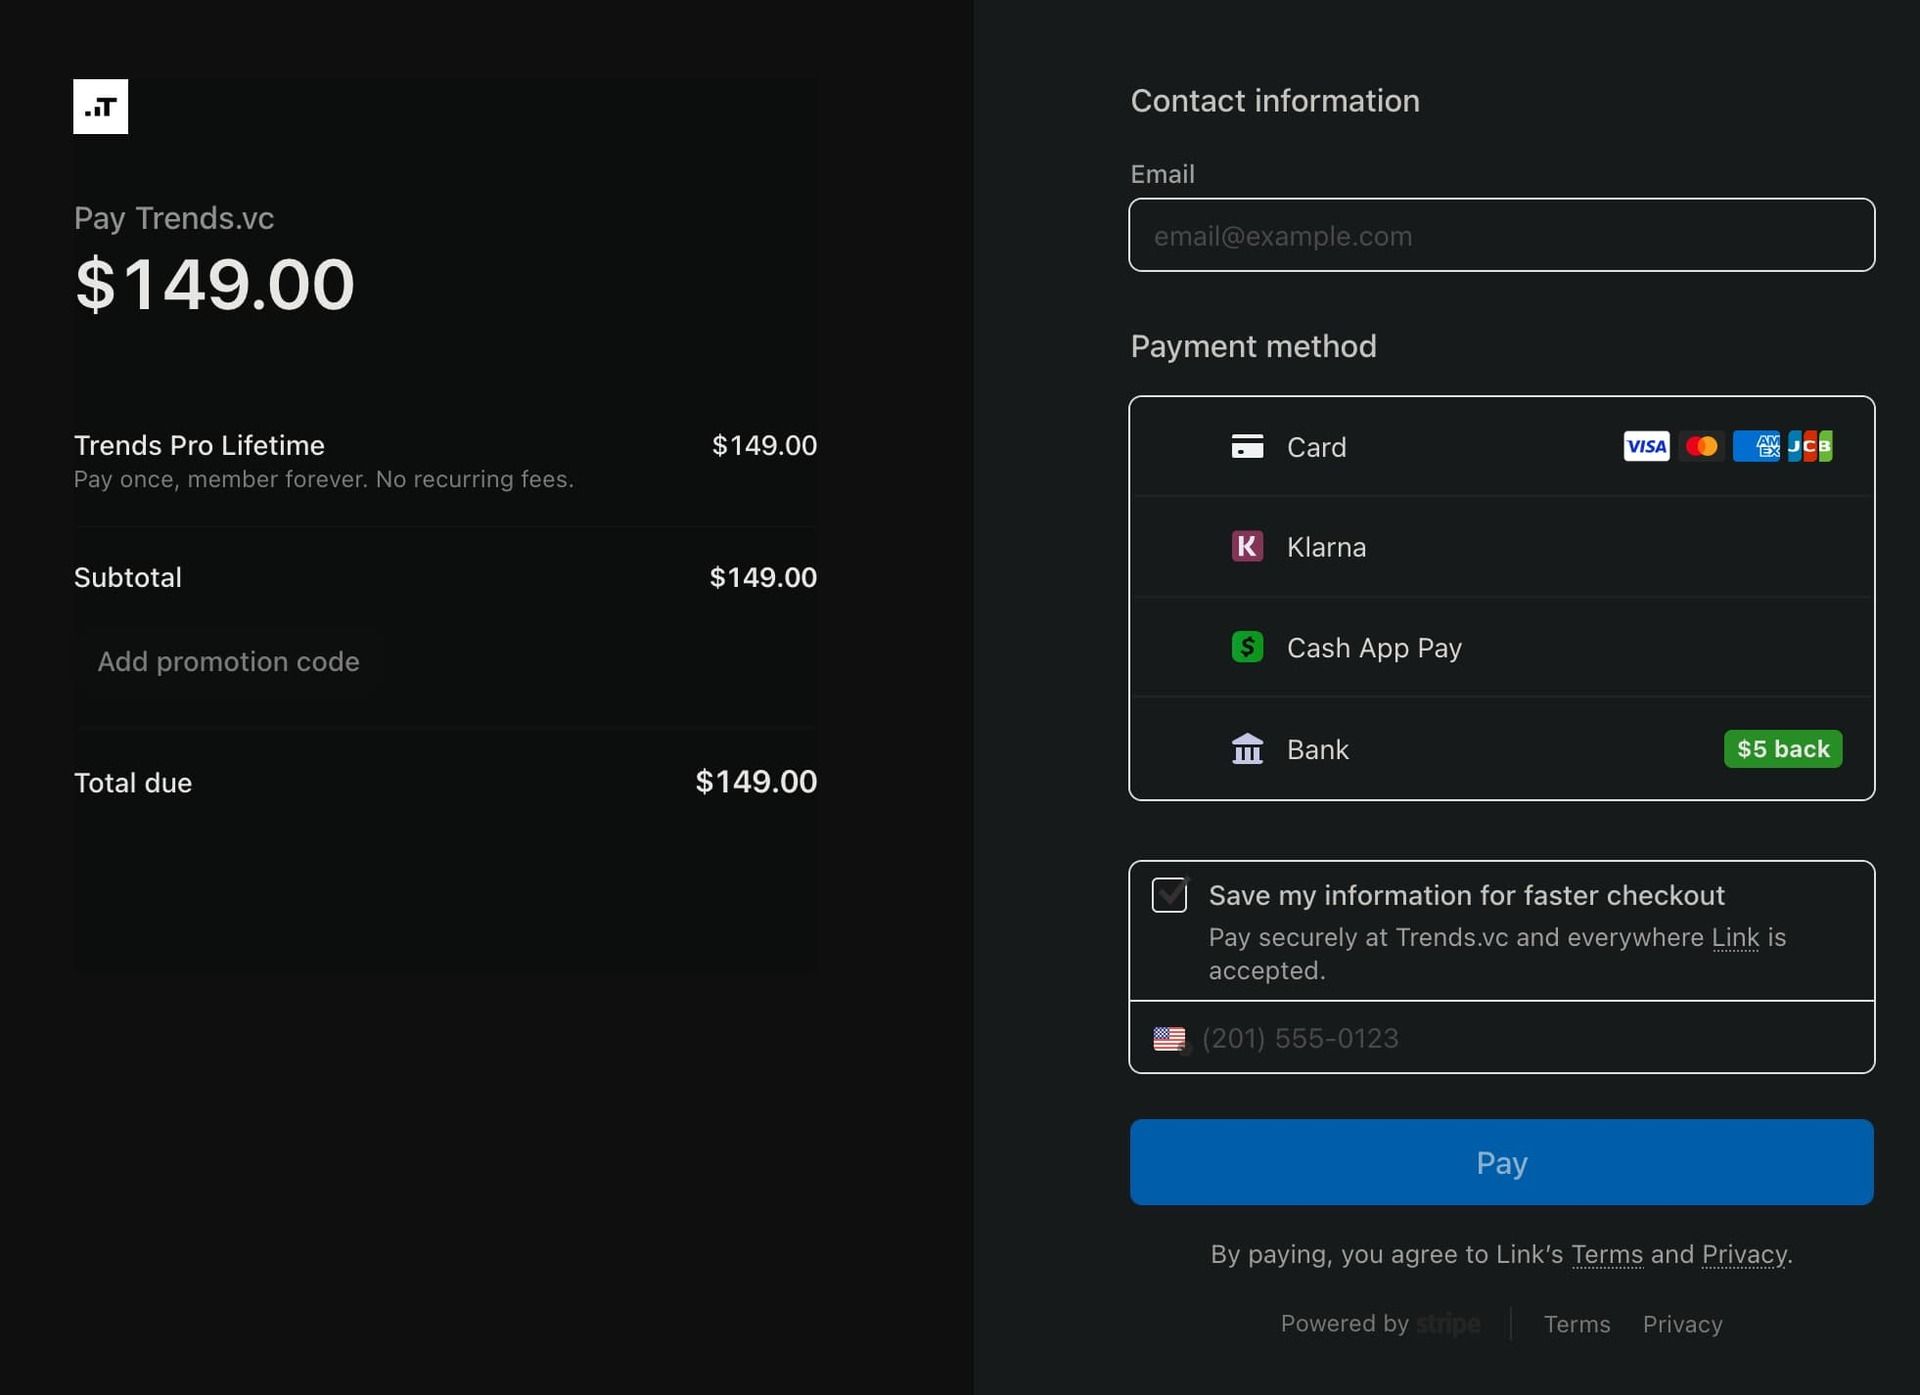Screen dimensions: 1920x1395
Task: Click Powered by Stripe link
Action: (1380, 1324)
